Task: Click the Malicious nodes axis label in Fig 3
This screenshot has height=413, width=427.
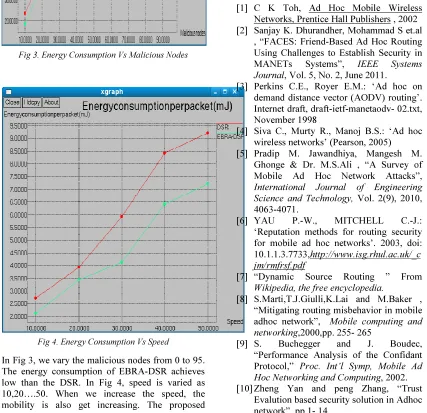Action: click(193, 33)
